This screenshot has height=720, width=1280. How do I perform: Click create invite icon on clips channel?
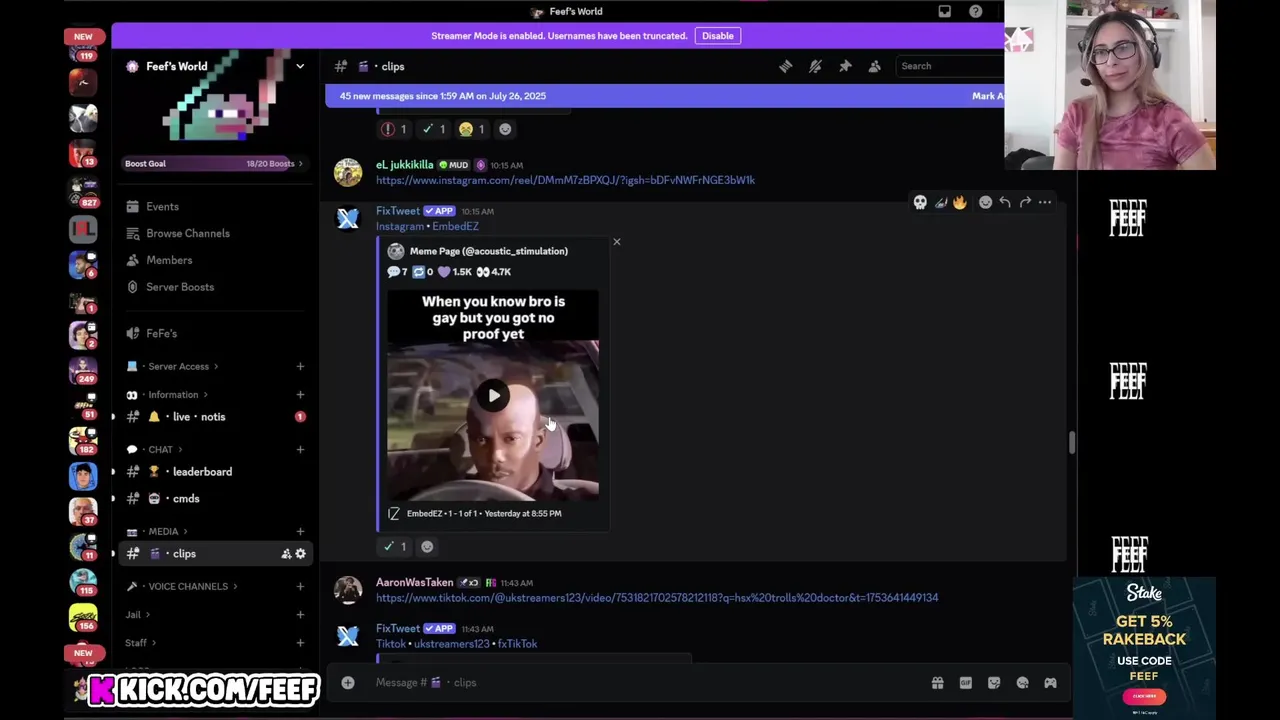coord(286,554)
